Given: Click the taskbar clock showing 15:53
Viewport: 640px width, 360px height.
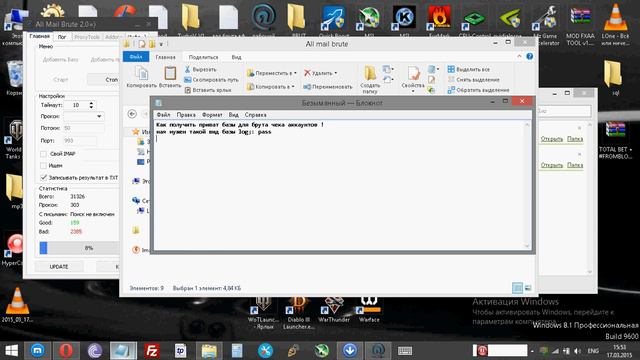Looking at the screenshot, I should coord(619,351).
